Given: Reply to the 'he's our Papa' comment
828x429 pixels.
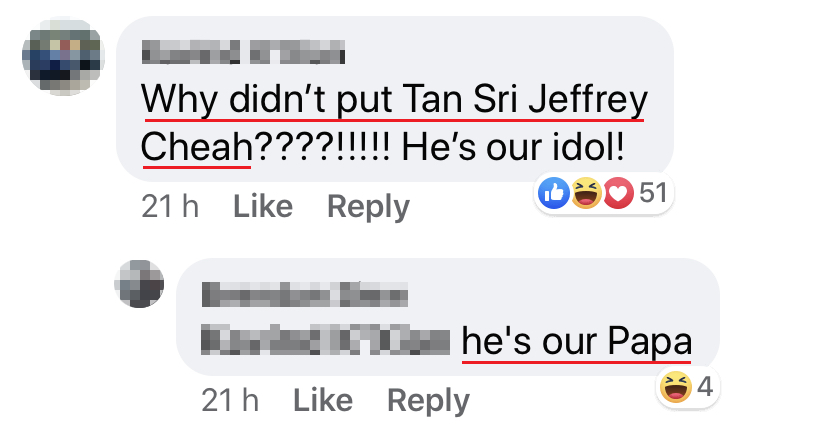Looking at the screenshot, I should click(x=428, y=402).
